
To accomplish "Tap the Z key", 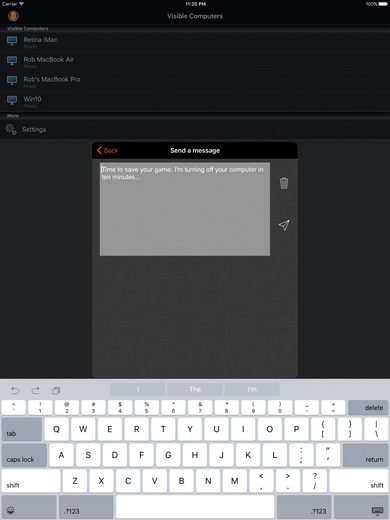I will click(x=75, y=481).
